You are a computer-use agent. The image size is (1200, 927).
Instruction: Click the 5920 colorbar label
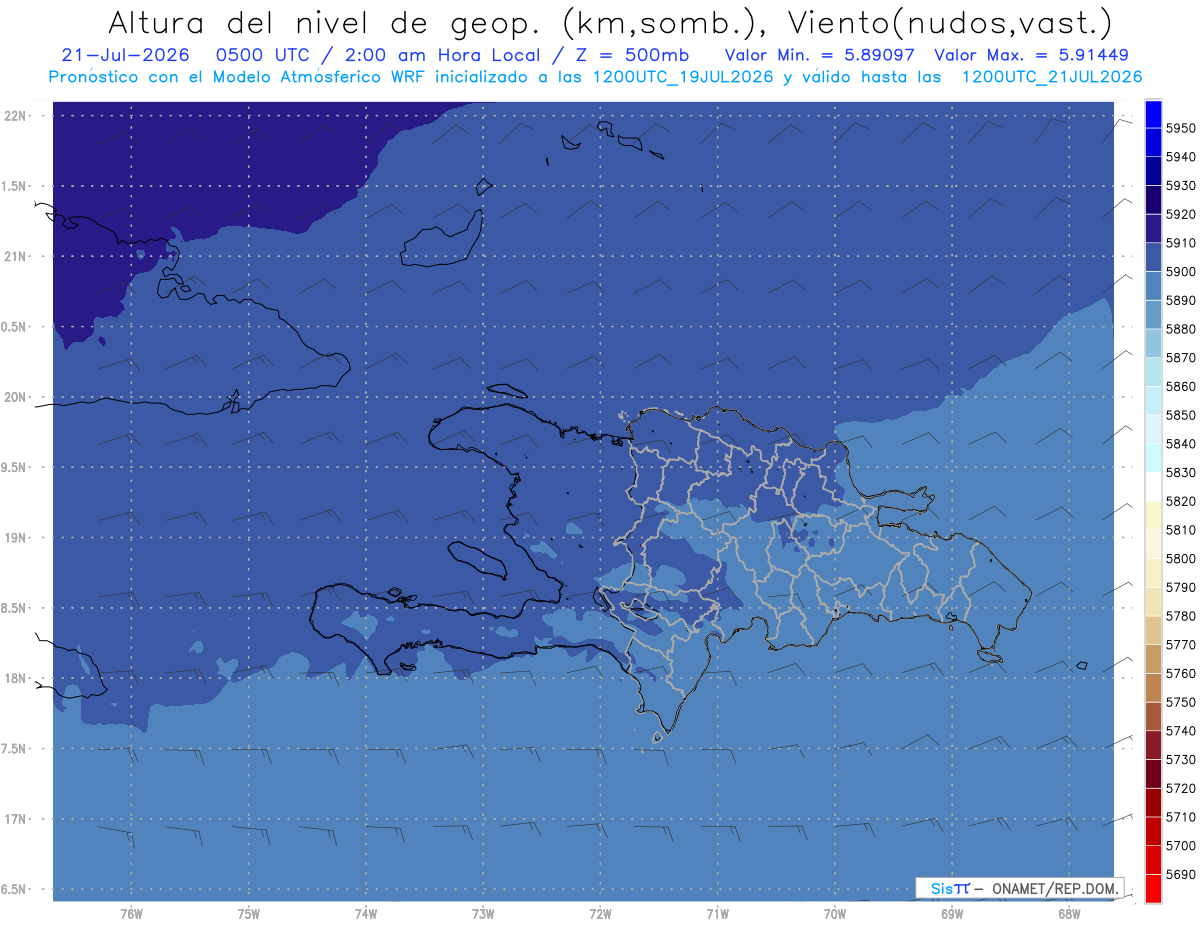pos(1180,214)
